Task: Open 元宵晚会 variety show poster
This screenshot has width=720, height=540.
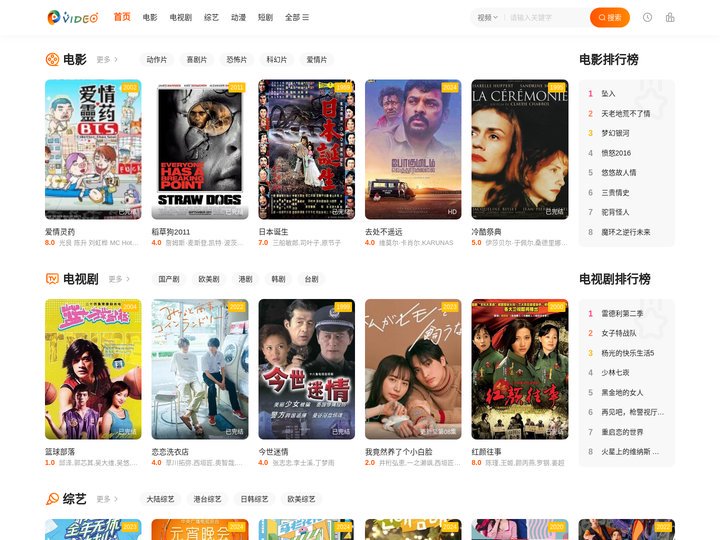Action: click(200, 529)
